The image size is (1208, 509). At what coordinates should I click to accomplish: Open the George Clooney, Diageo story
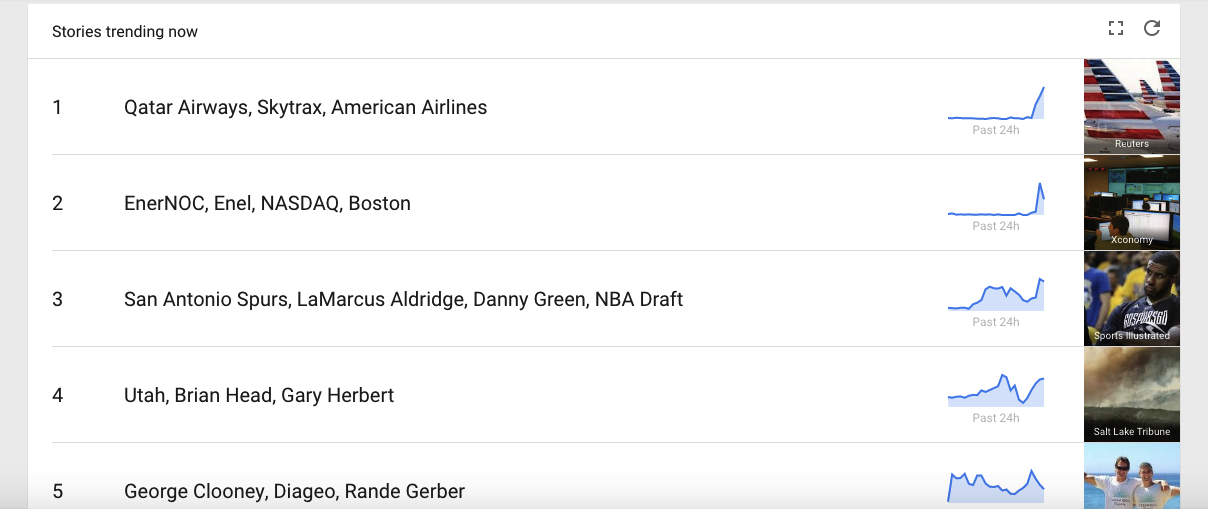(x=294, y=491)
